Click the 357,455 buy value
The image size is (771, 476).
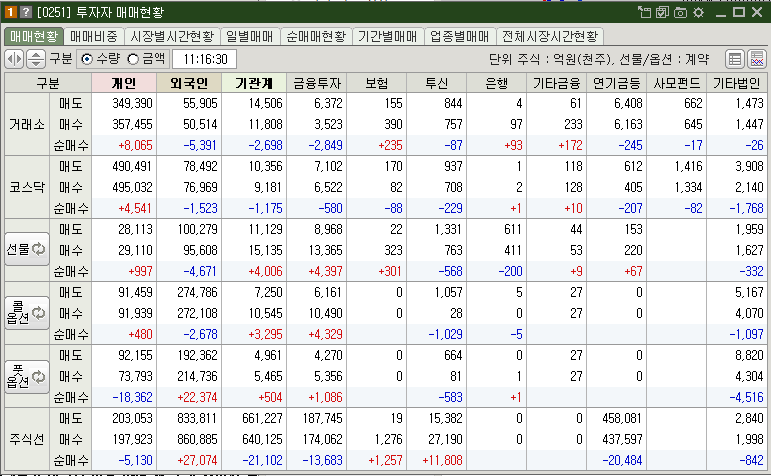132,124
